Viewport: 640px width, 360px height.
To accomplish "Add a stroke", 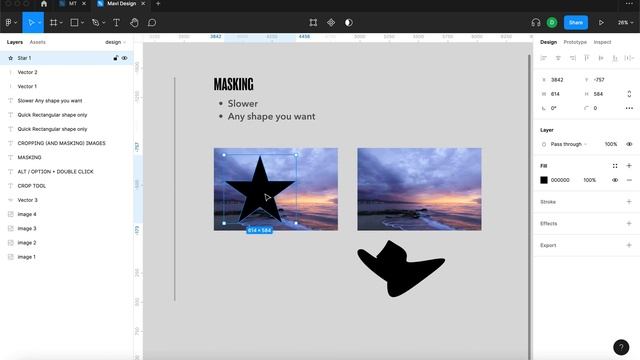I will 629,202.
